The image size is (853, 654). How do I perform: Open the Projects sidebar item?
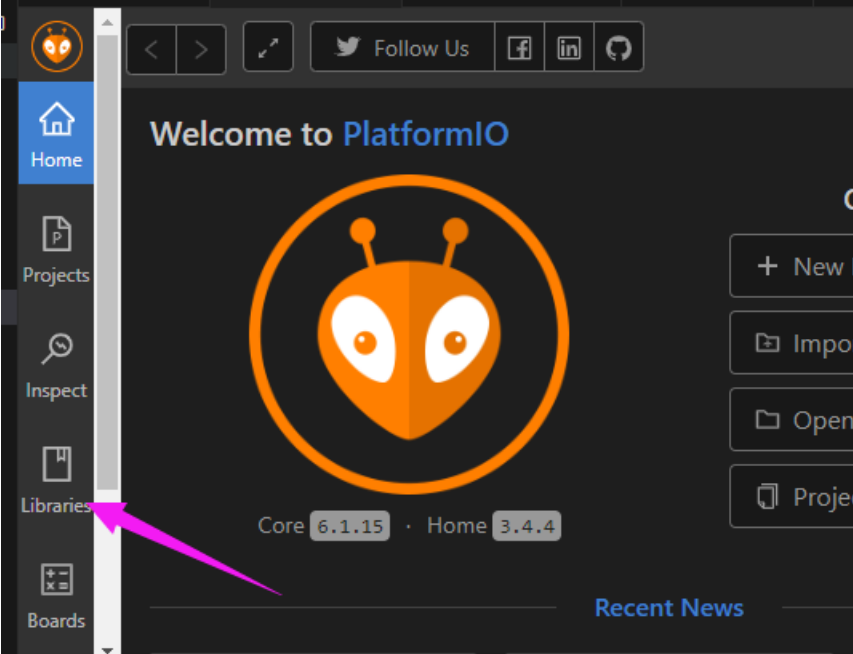pyautogui.click(x=56, y=248)
